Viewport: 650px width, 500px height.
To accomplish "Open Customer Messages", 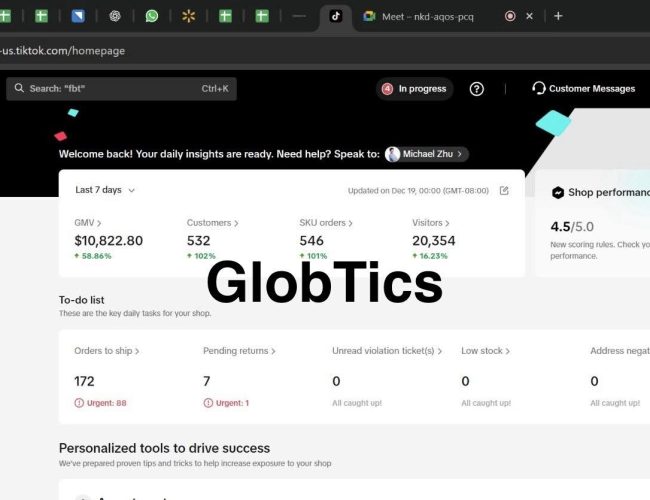I will tap(584, 89).
